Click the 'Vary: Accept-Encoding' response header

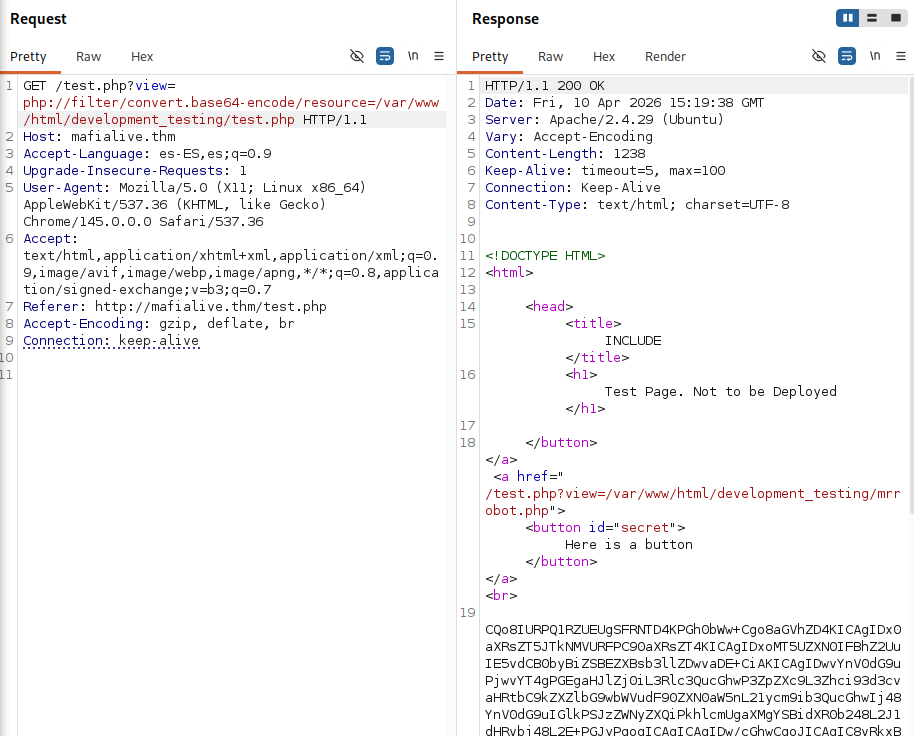click(569, 136)
